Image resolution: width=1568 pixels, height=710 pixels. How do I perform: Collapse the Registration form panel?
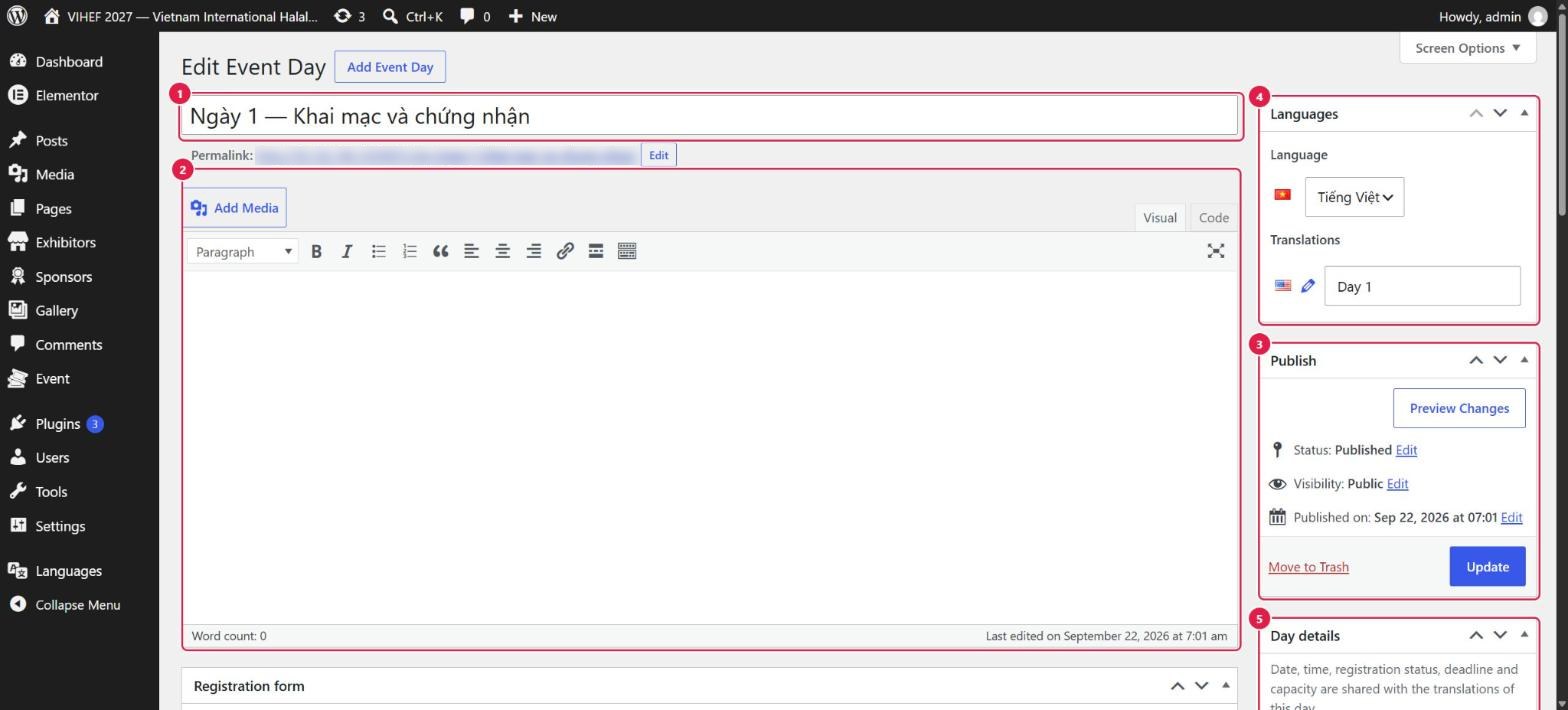click(1226, 686)
